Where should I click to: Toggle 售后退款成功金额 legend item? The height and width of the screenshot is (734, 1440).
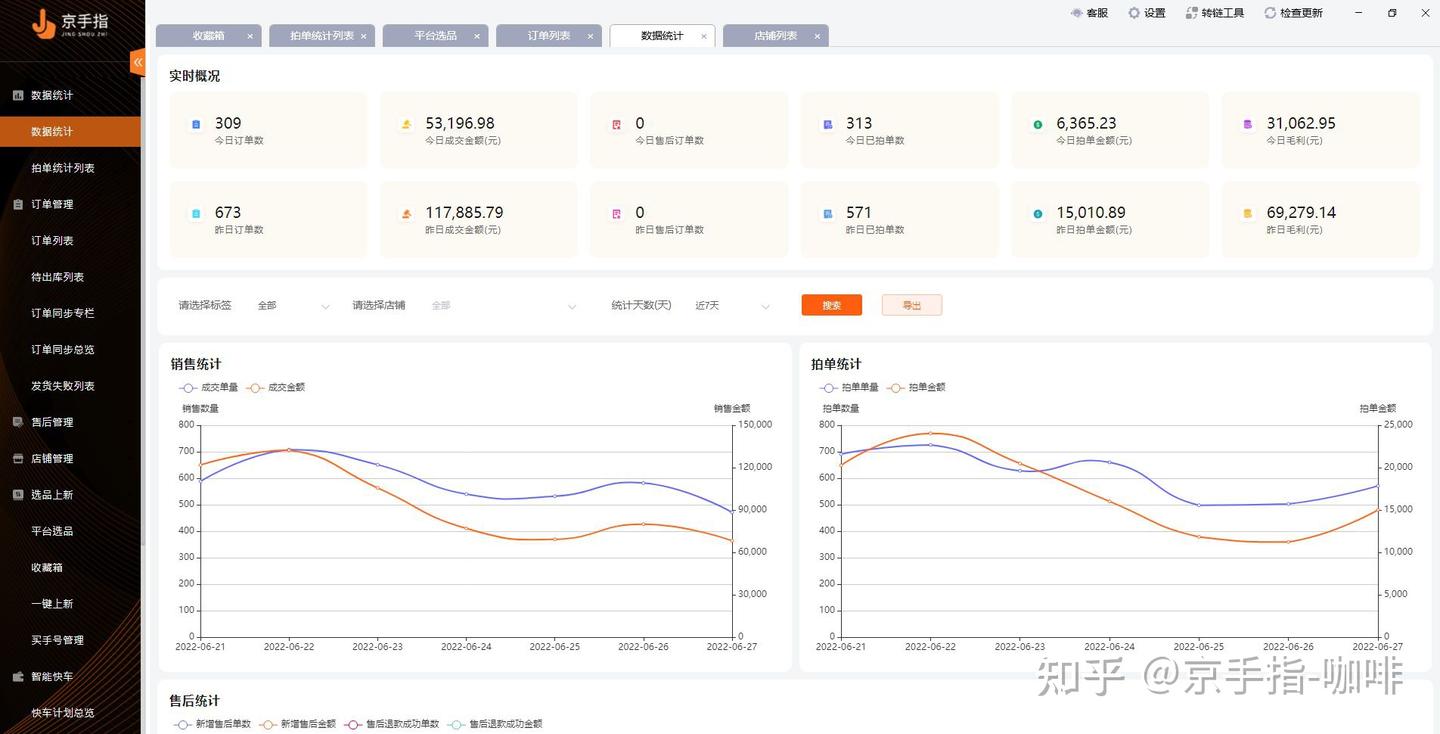click(495, 724)
